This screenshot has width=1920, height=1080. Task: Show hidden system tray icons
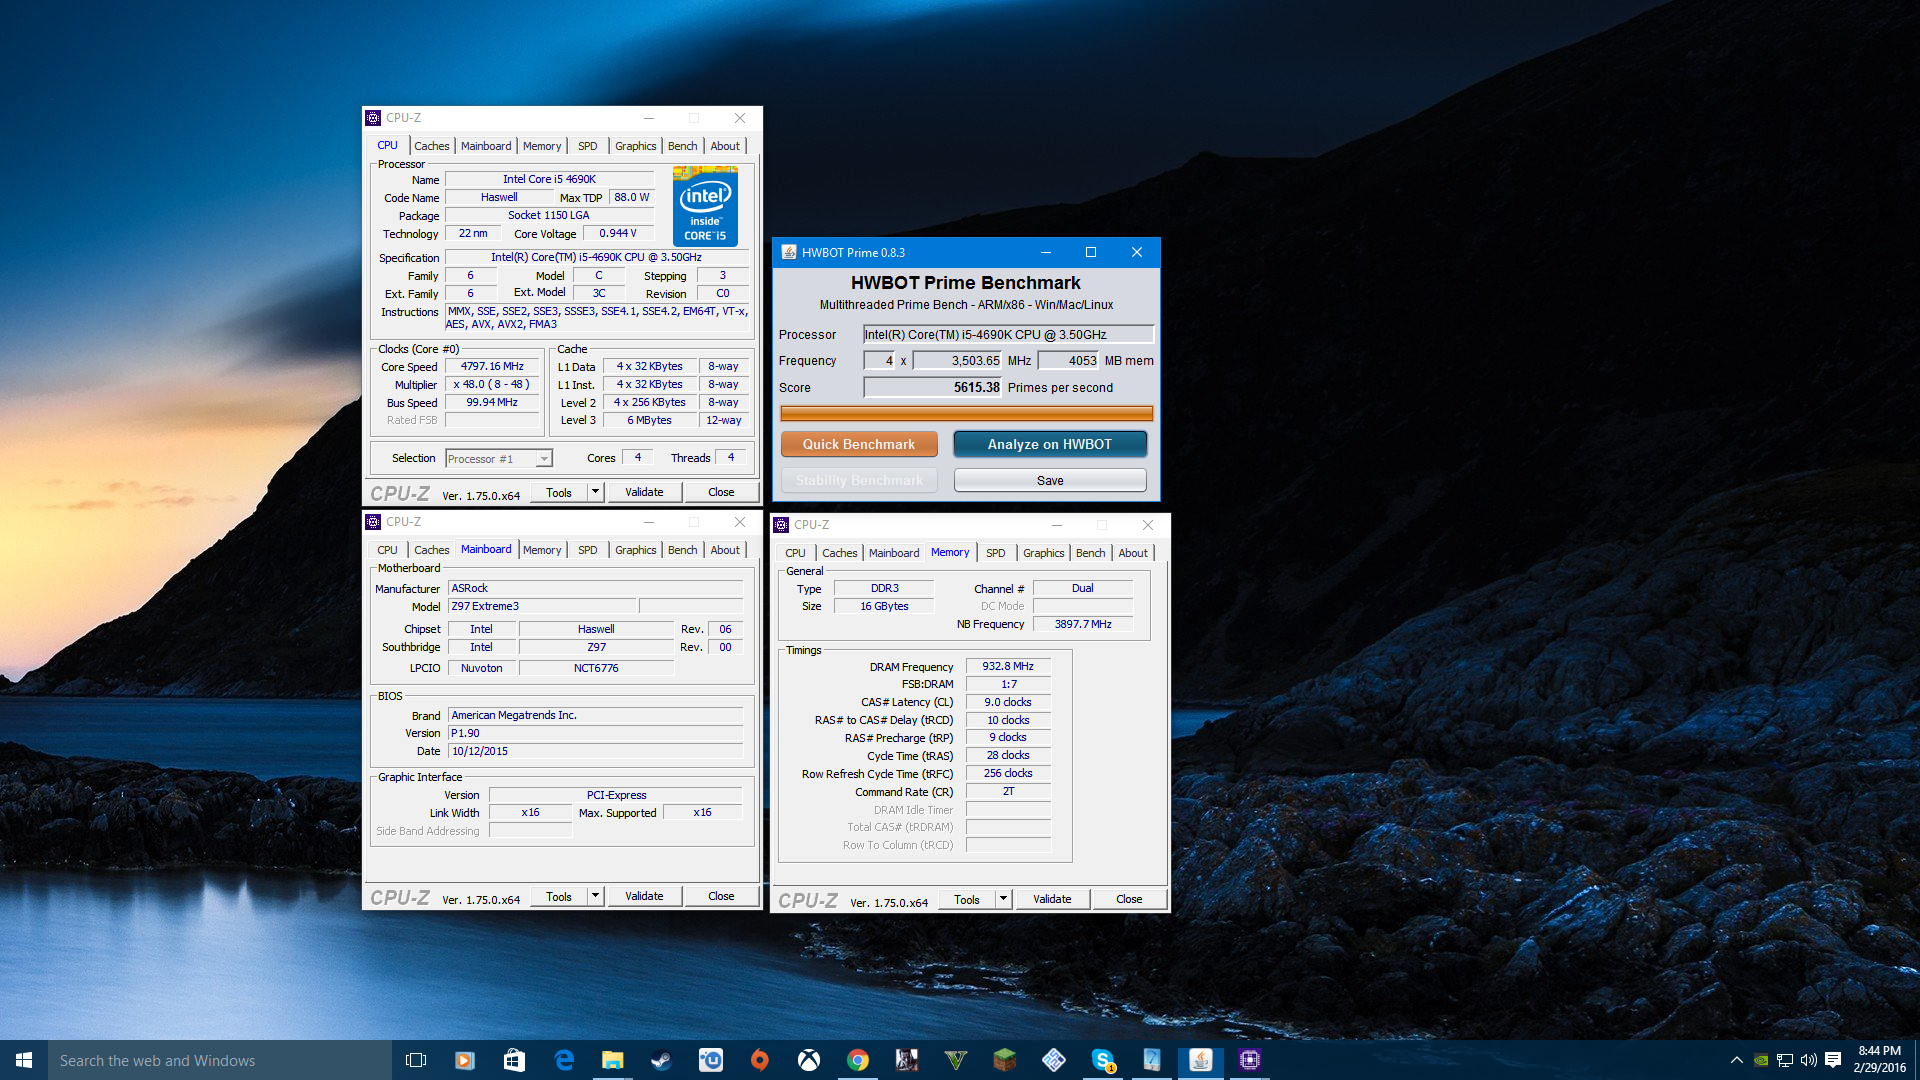tap(1737, 1060)
